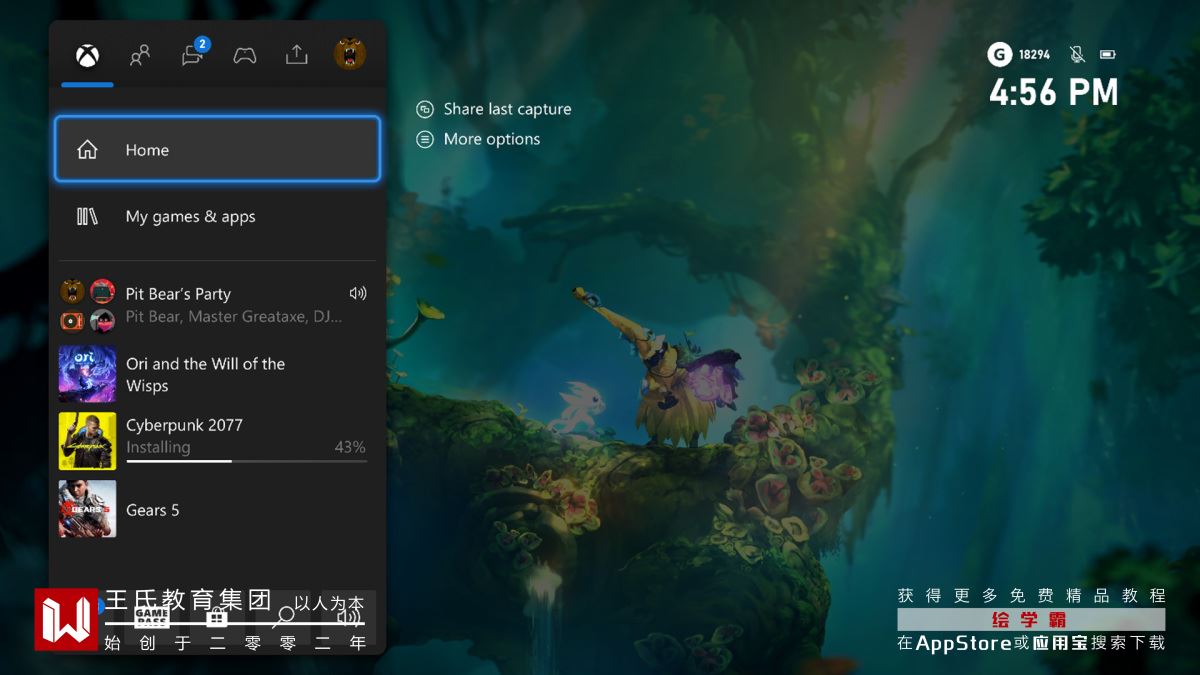Click the 'Installing' status text

pyautogui.click(x=158, y=447)
